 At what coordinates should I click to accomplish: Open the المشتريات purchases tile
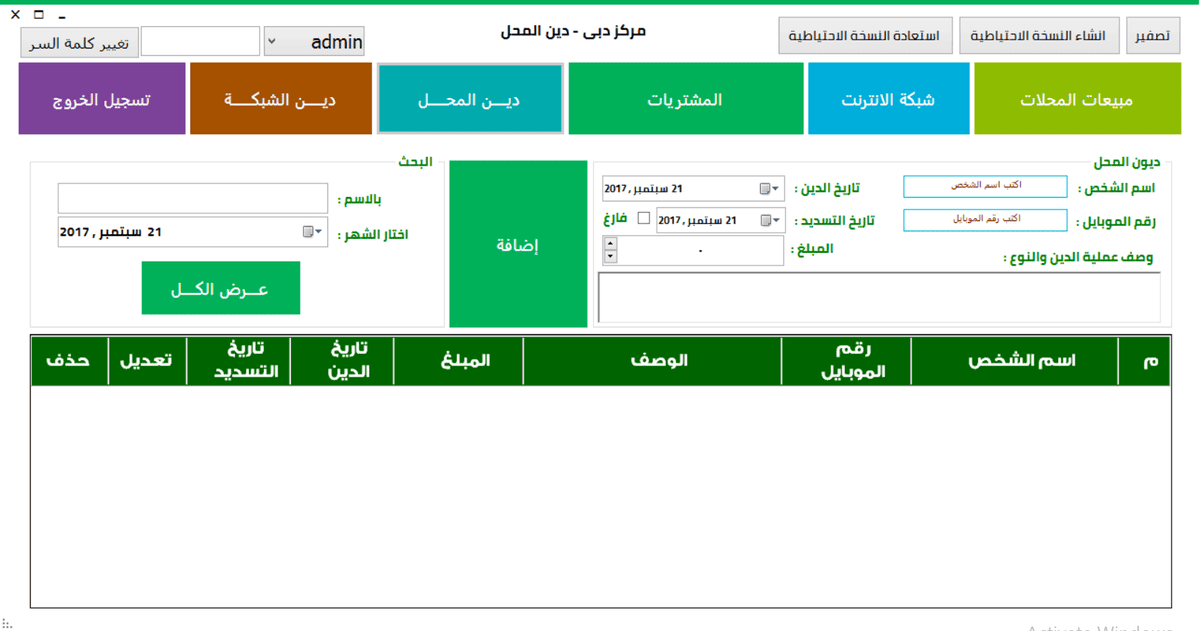point(685,99)
